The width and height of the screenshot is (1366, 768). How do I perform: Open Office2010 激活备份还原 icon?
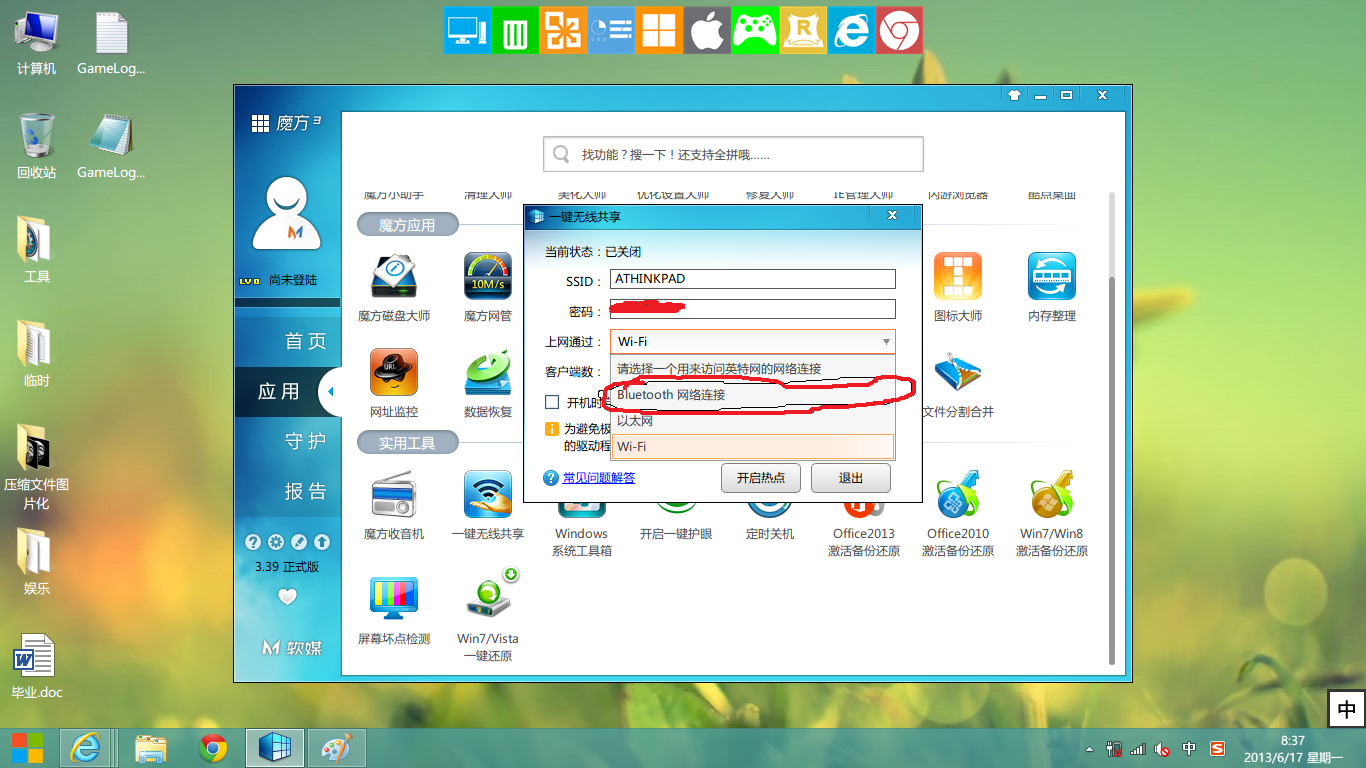tap(958, 495)
